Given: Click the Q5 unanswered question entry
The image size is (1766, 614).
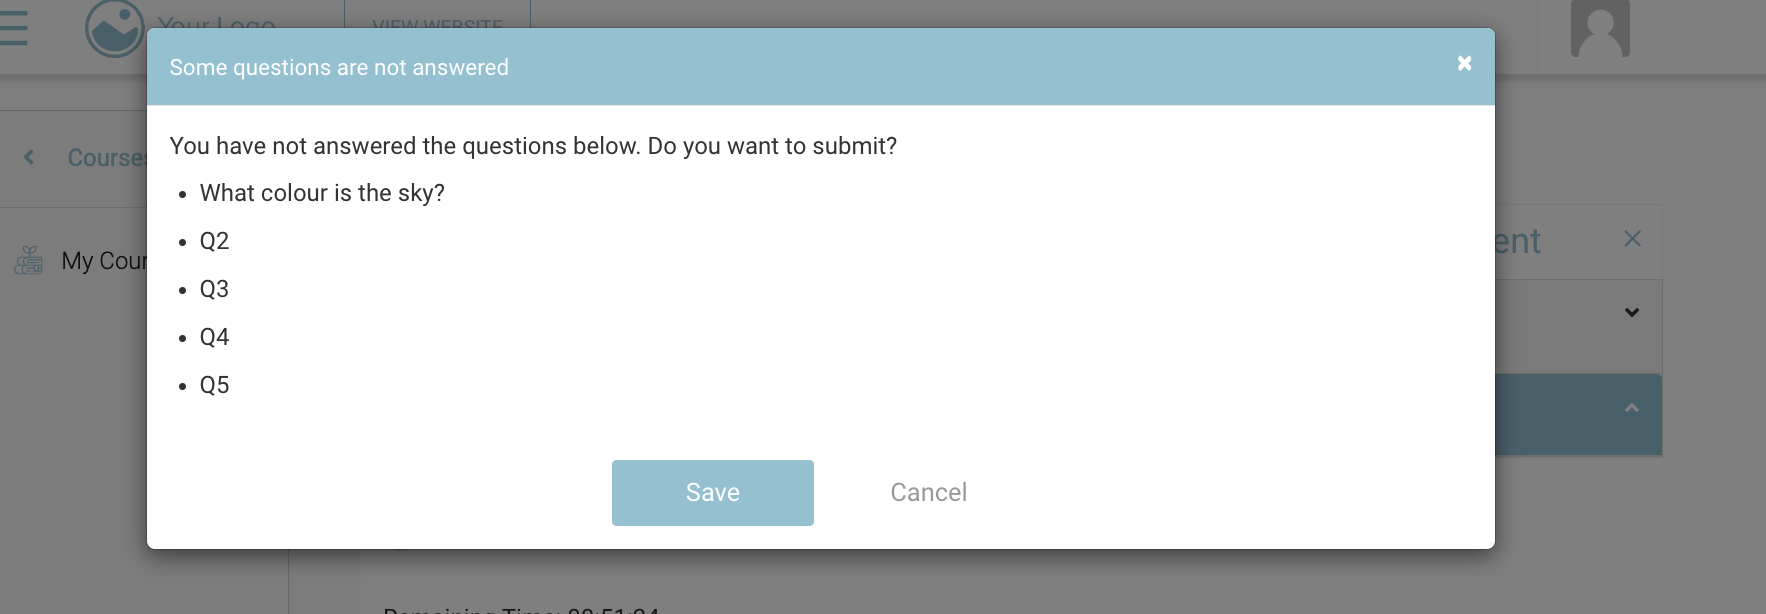Looking at the screenshot, I should coord(214,384).
